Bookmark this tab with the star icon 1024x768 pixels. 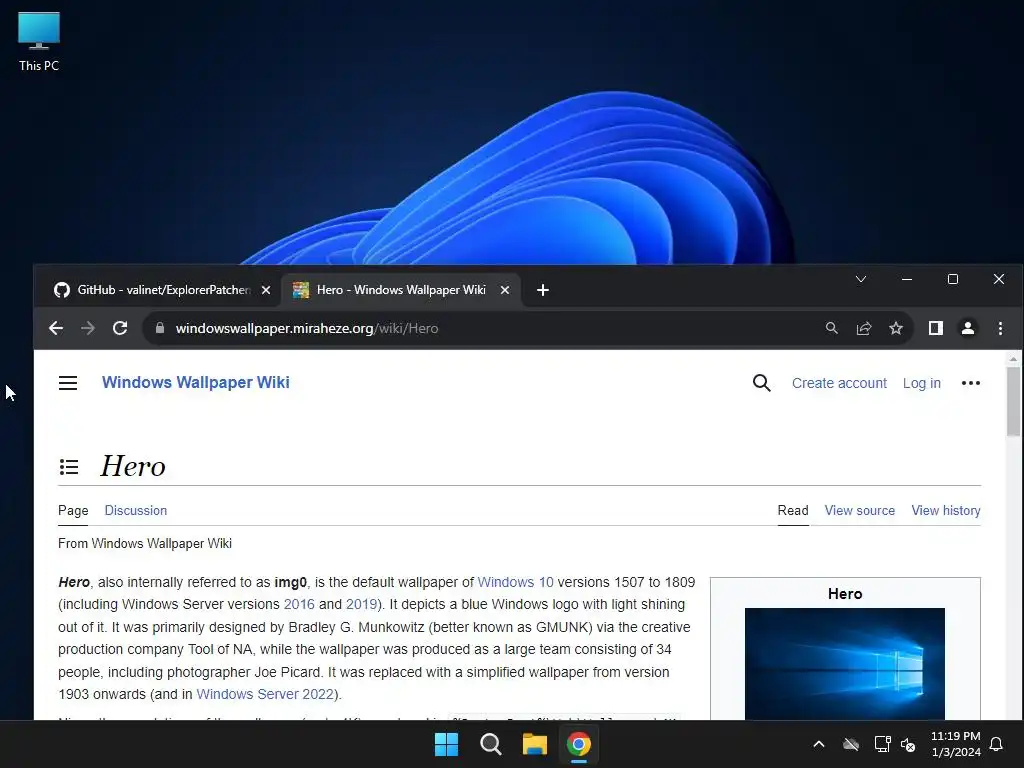pyautogui.click(x=896, y=328)
